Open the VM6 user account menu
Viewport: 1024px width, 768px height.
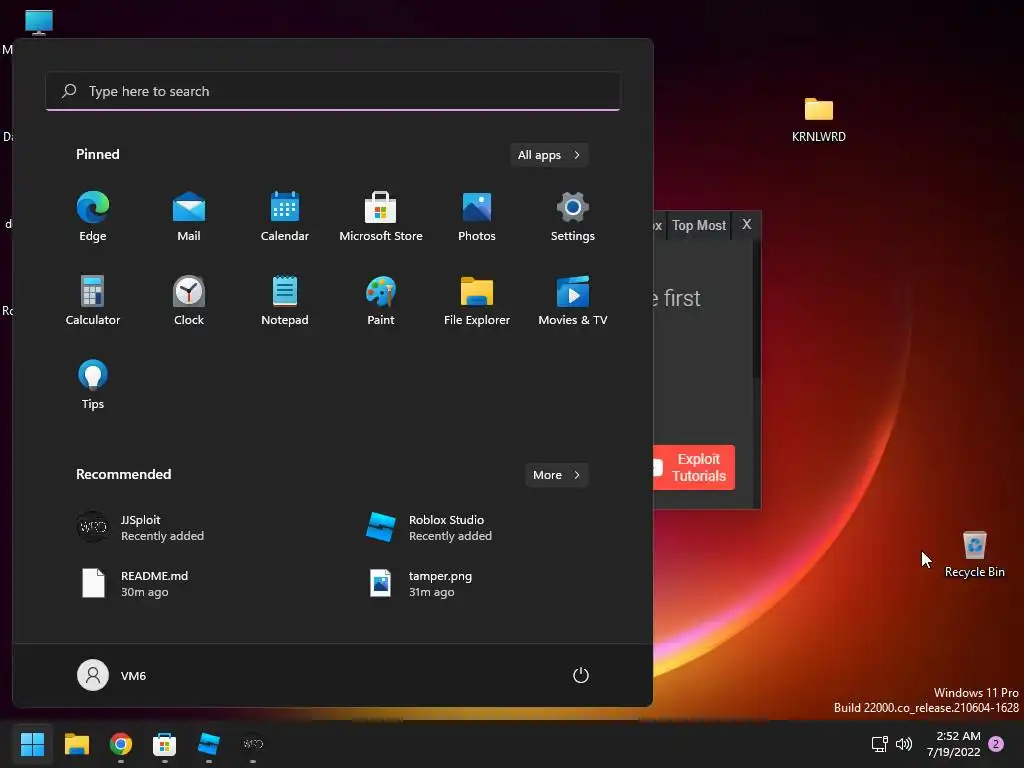(112, 675)
